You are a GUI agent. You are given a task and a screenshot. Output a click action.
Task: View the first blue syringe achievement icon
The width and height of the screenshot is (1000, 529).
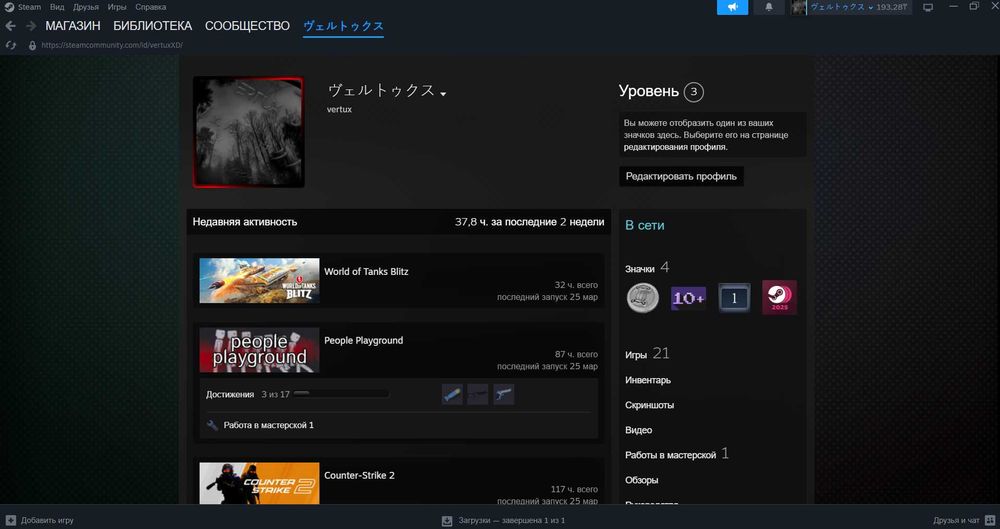click(x=452, y=394)
